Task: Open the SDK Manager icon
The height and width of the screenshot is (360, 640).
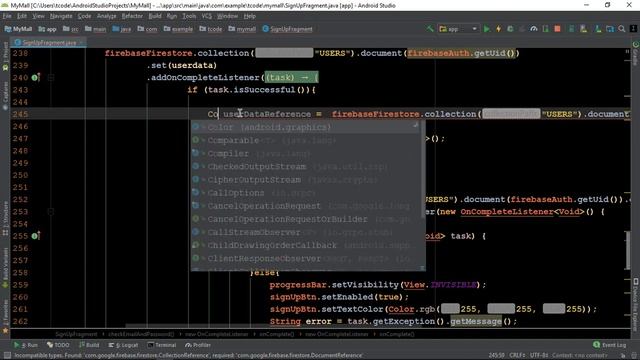Action: [598, 29]
